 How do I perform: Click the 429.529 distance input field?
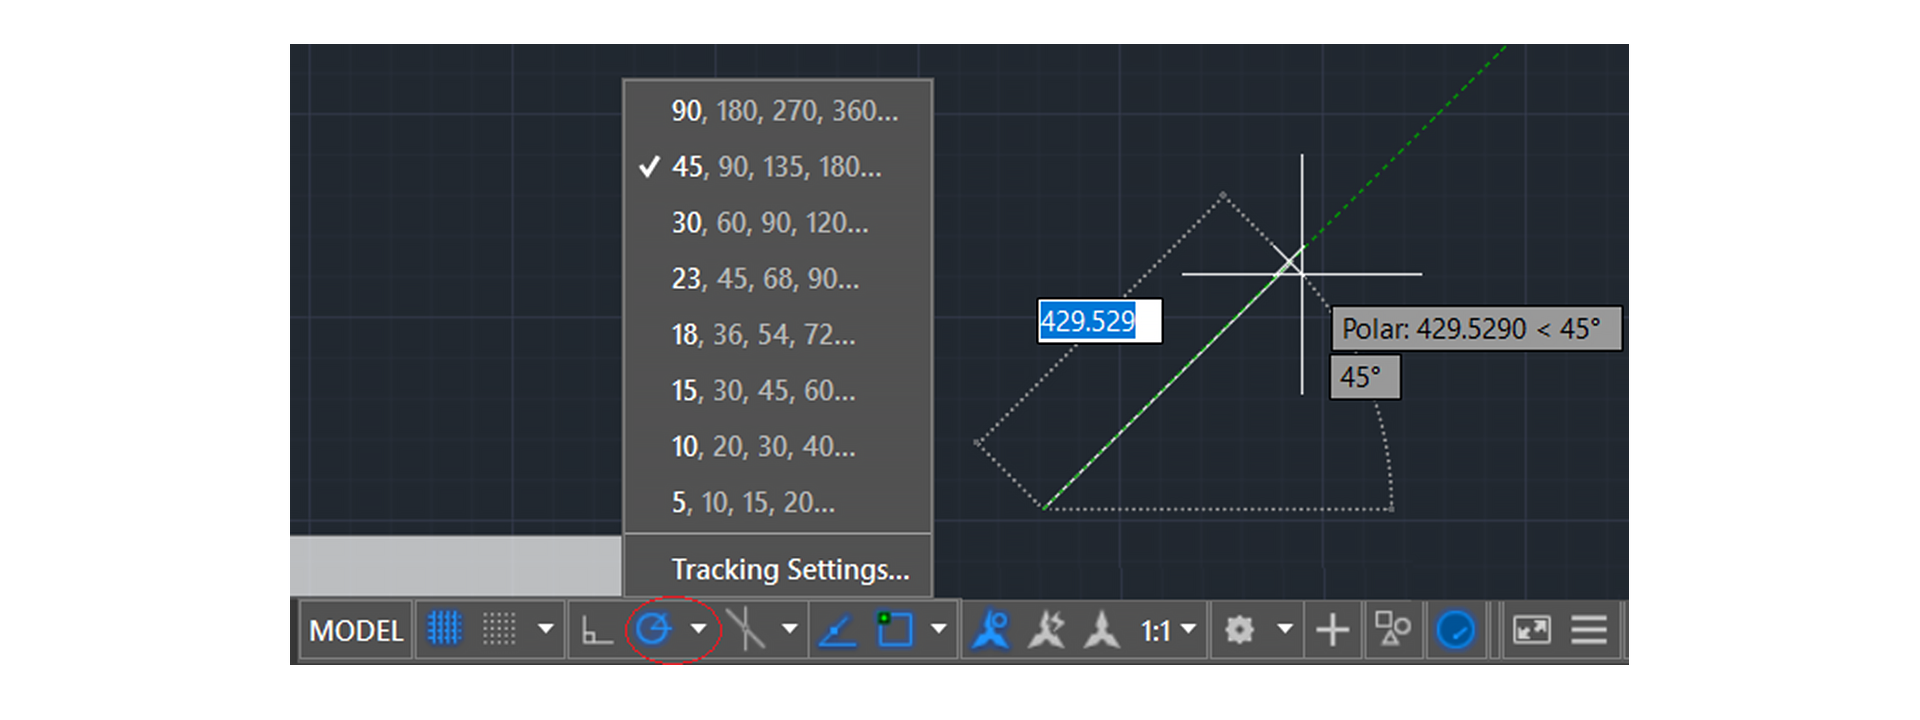pyautogui.click(x=1100, y=321)
